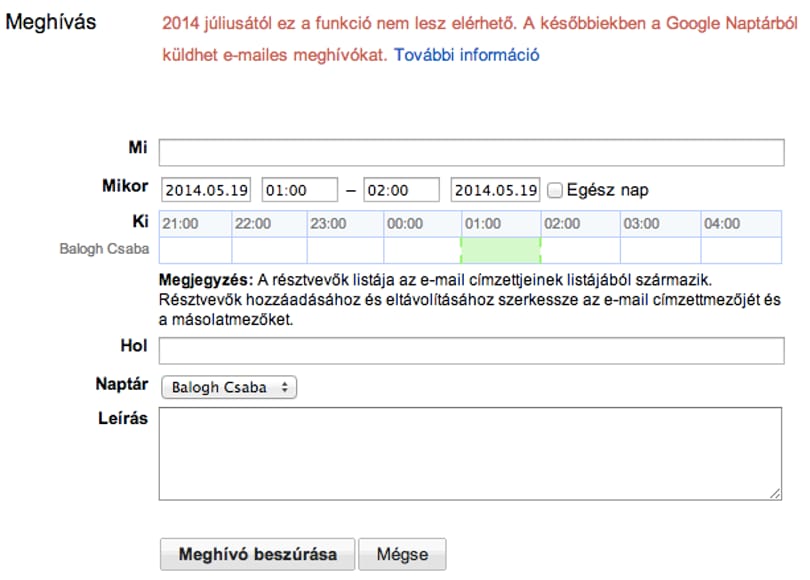Click the end time field 02:00

tap(401, 190)
